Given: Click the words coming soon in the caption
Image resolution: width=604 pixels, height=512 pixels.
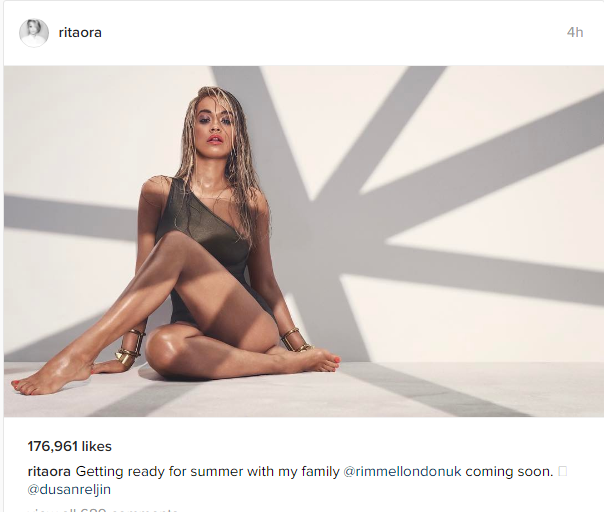Looking at the screenshot, I should point(509,472).
